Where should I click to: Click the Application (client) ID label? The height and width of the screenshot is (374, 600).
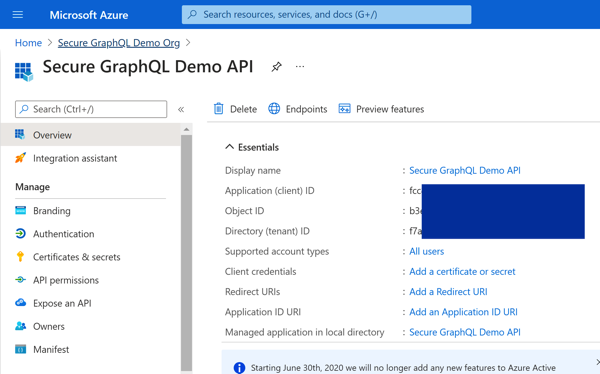pos(269,191)
